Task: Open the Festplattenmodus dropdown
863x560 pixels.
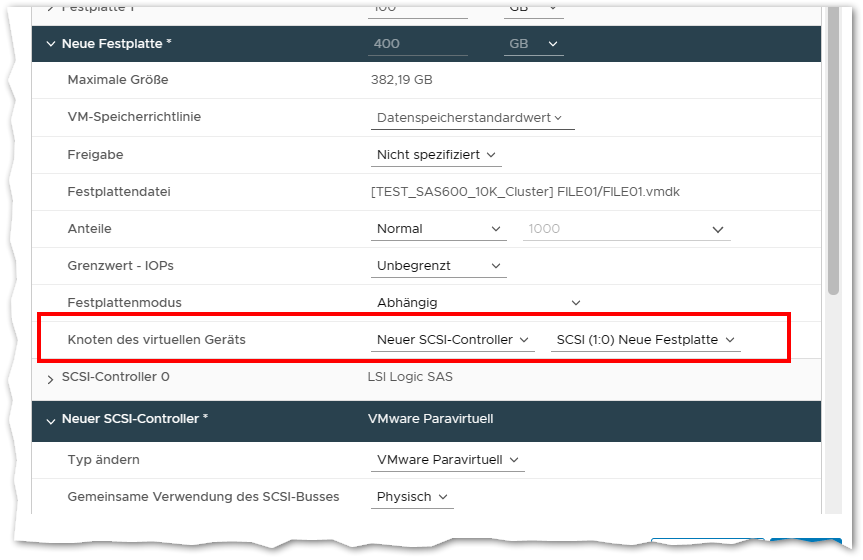Action: [x=476, y=302]
